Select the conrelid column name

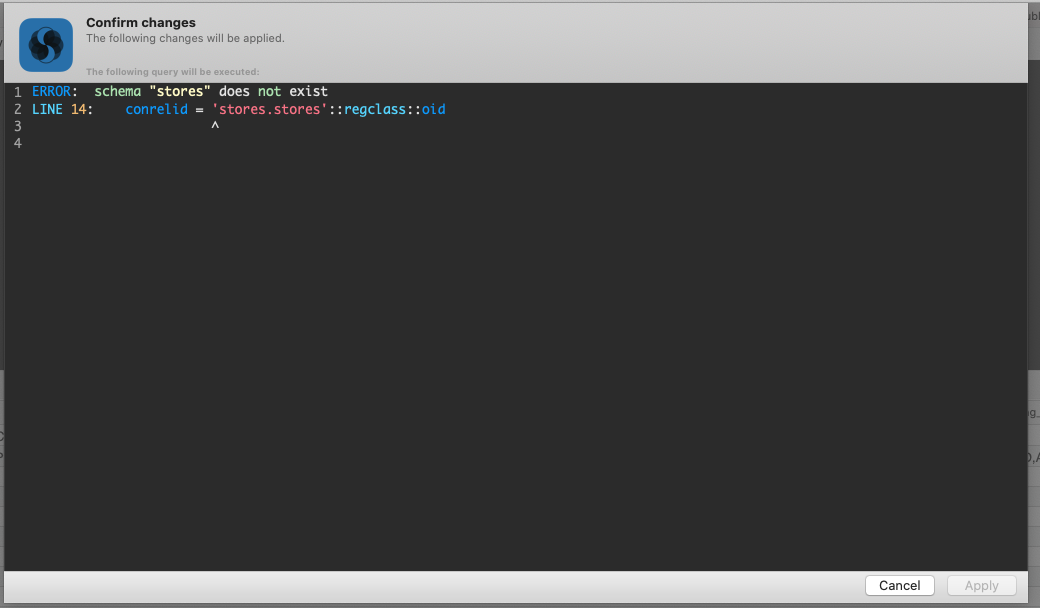(156, 109)
